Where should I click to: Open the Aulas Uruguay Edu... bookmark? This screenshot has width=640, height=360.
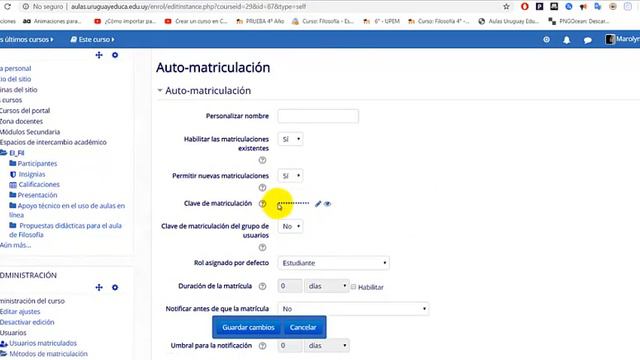point(509,21)
